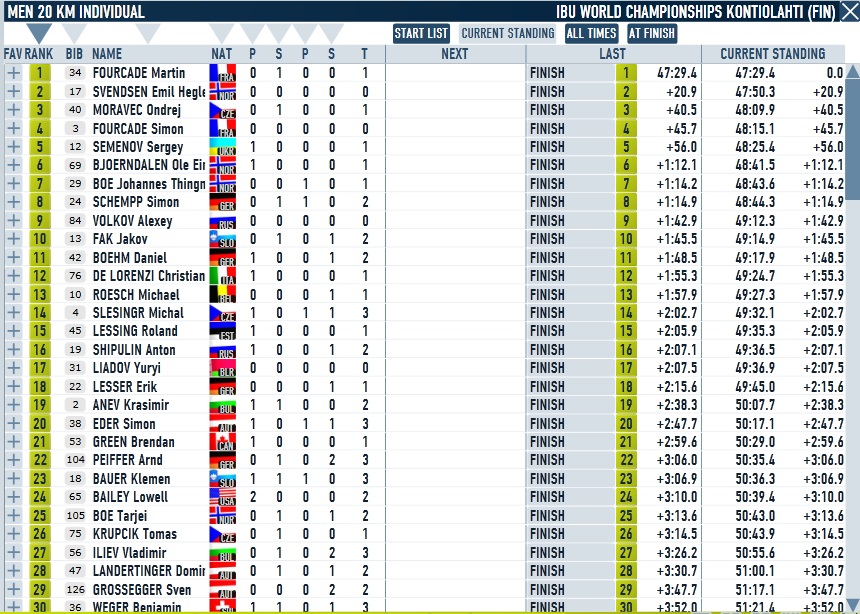Add SVENDSEN Emil Hegle to favorites

click(x=14, y=92)
